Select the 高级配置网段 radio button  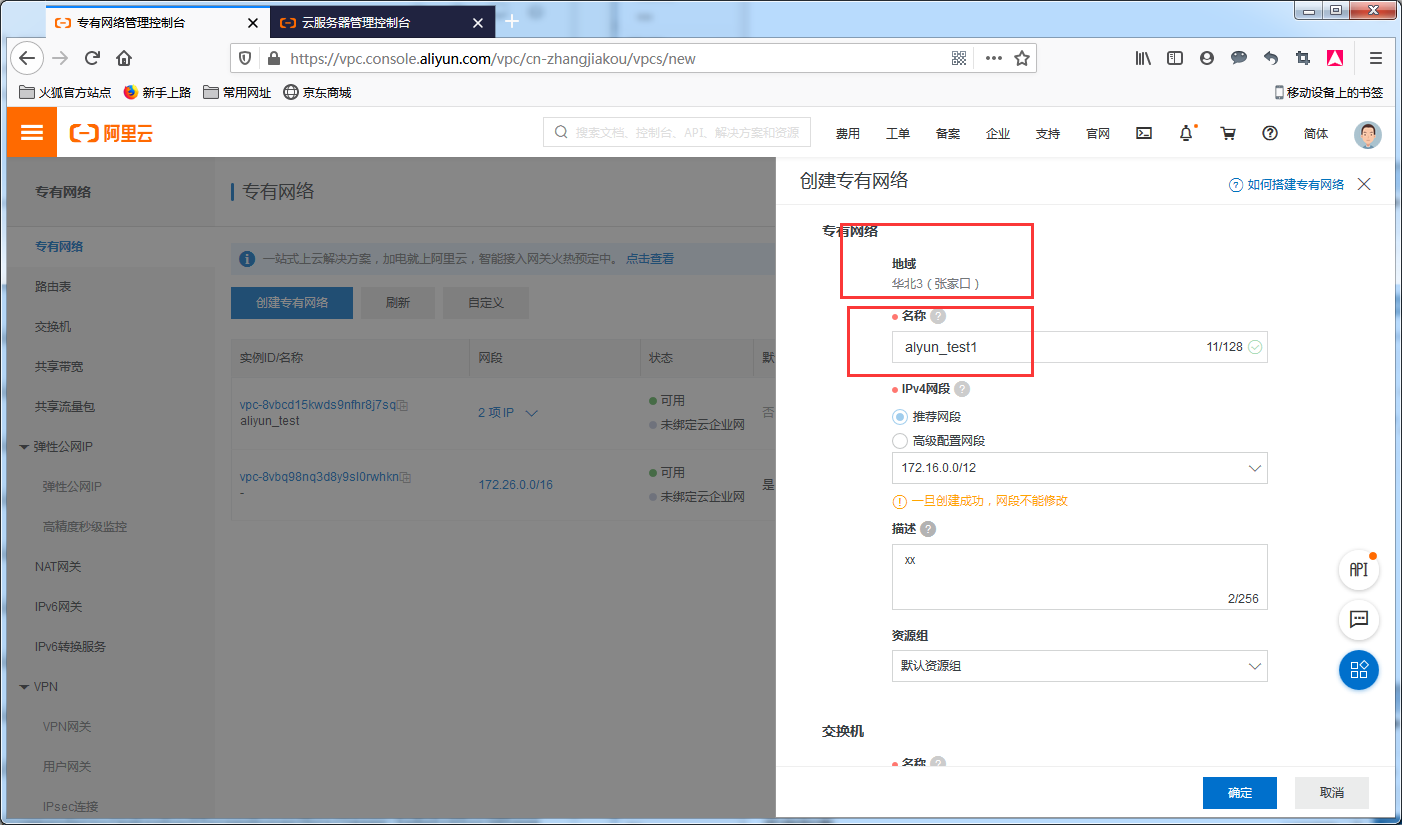(899, 440)
